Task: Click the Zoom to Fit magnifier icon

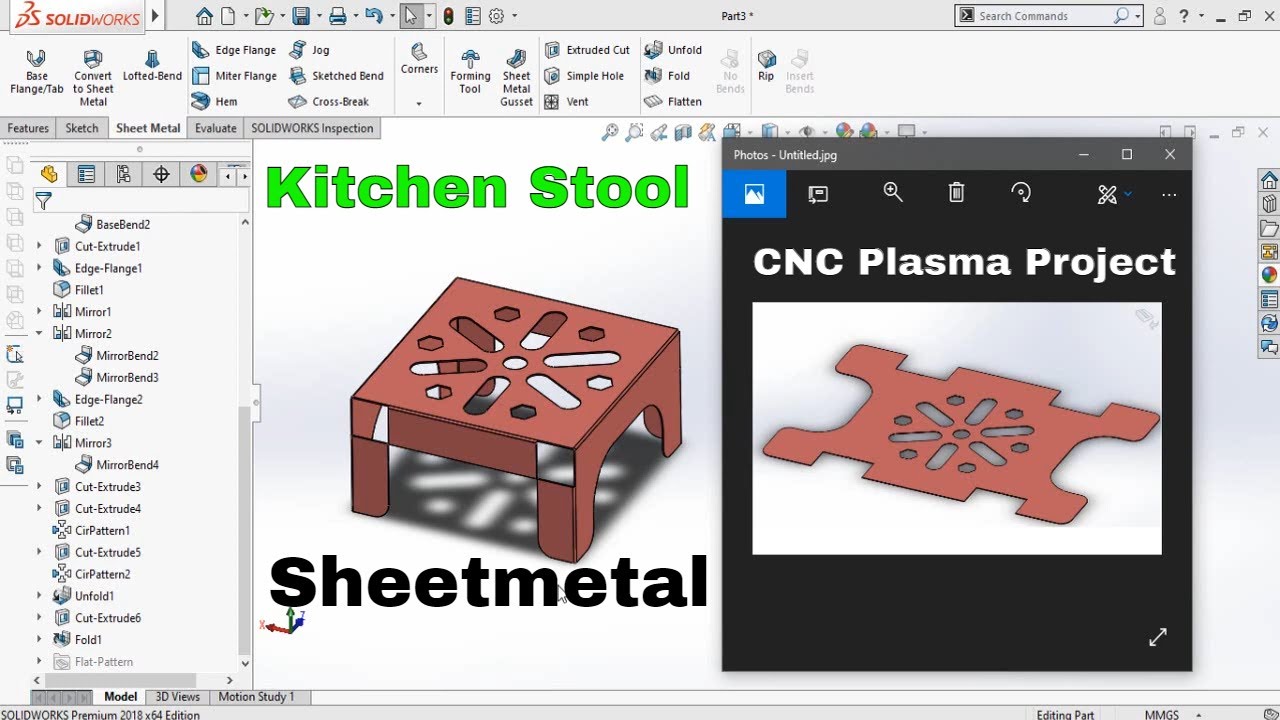Action: 609,132
